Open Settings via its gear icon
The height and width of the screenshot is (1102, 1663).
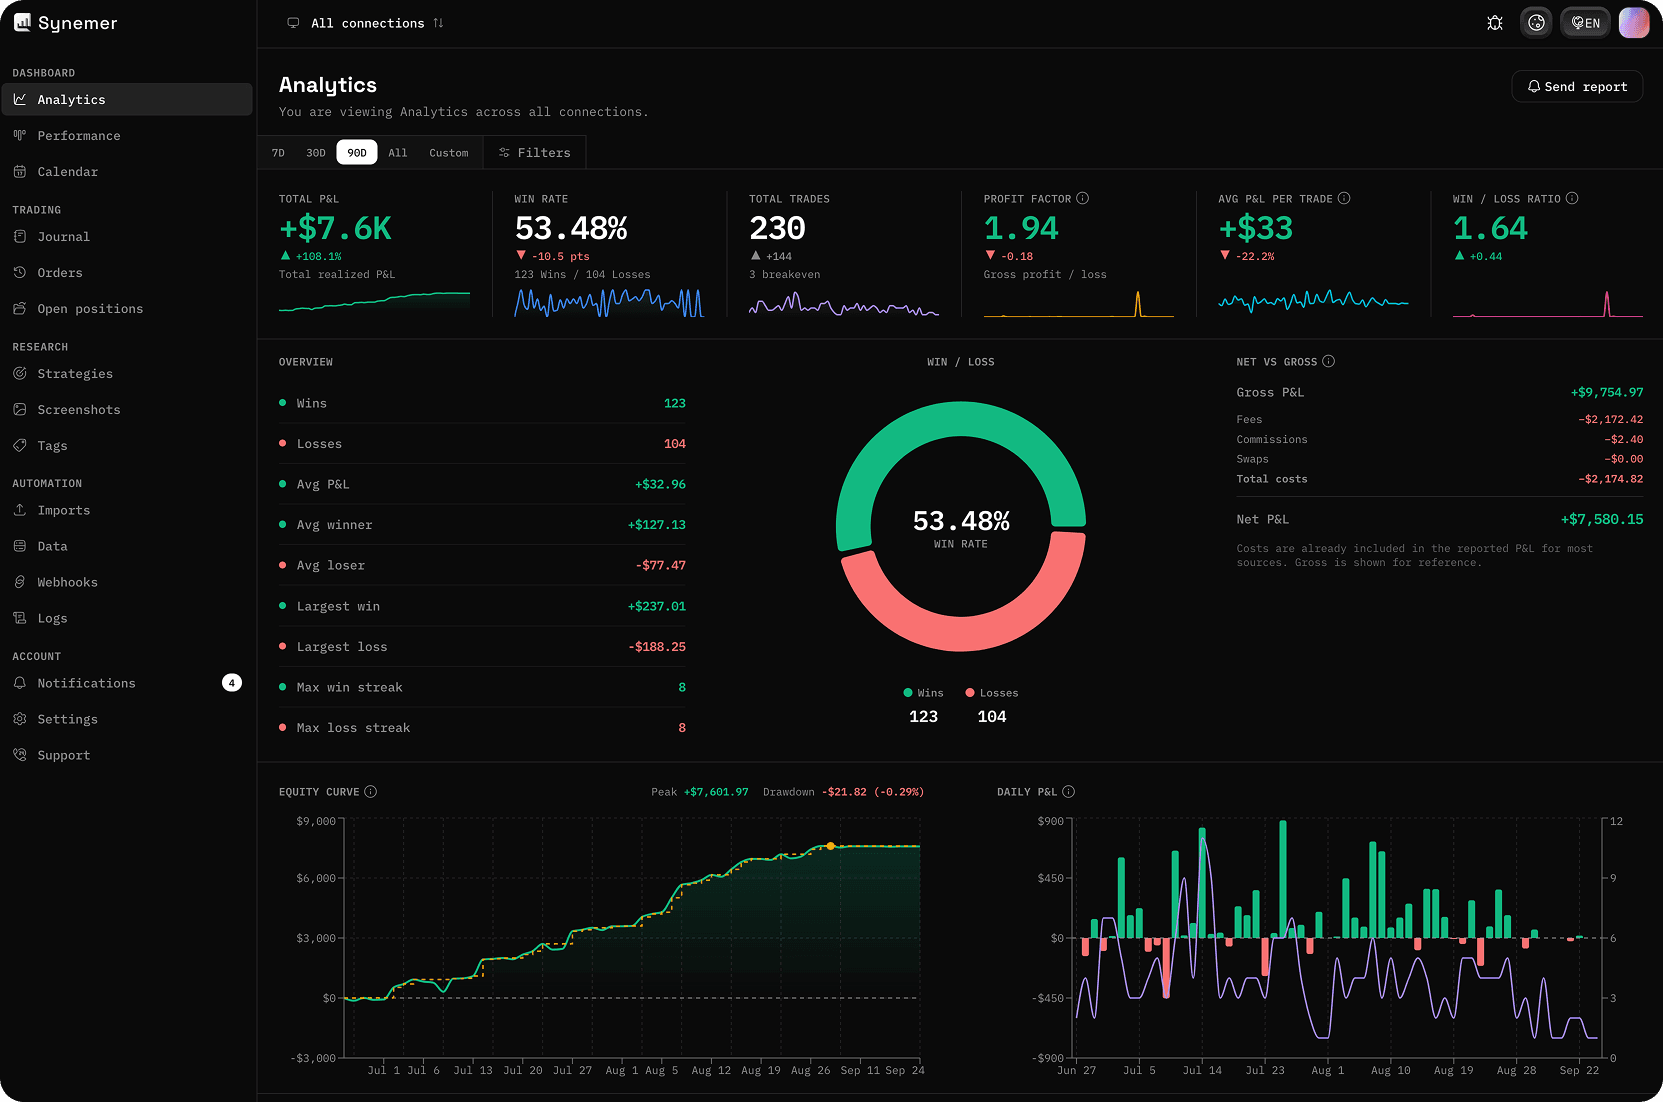point(20,719)
